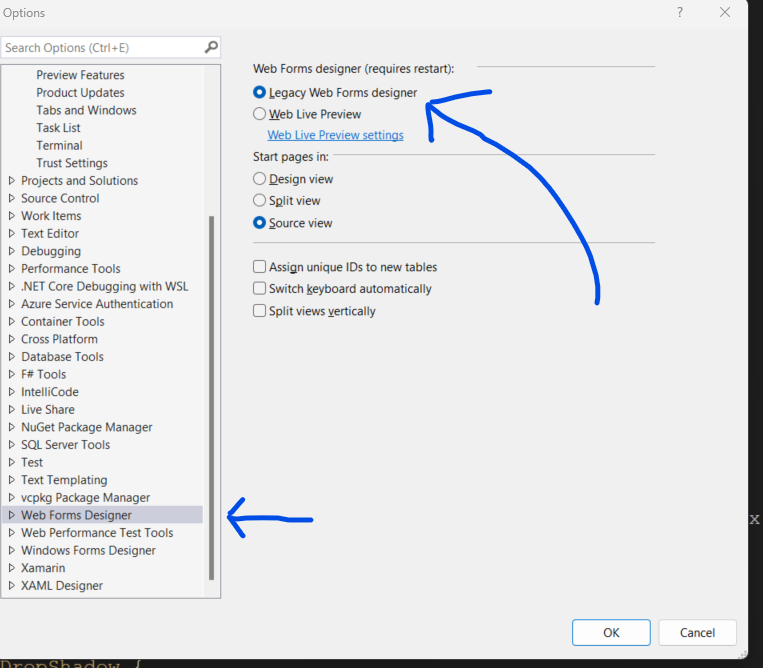Select Windows Forms Designer category
This screenshot has height=668, width=763.
[89, 550]
